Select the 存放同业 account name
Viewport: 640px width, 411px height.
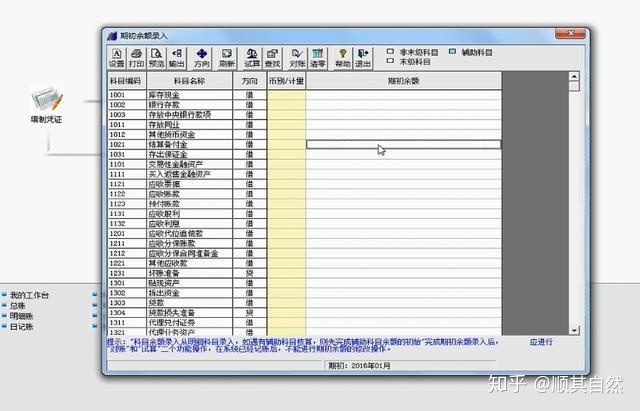pyautogui.click(x=164, y=124)
